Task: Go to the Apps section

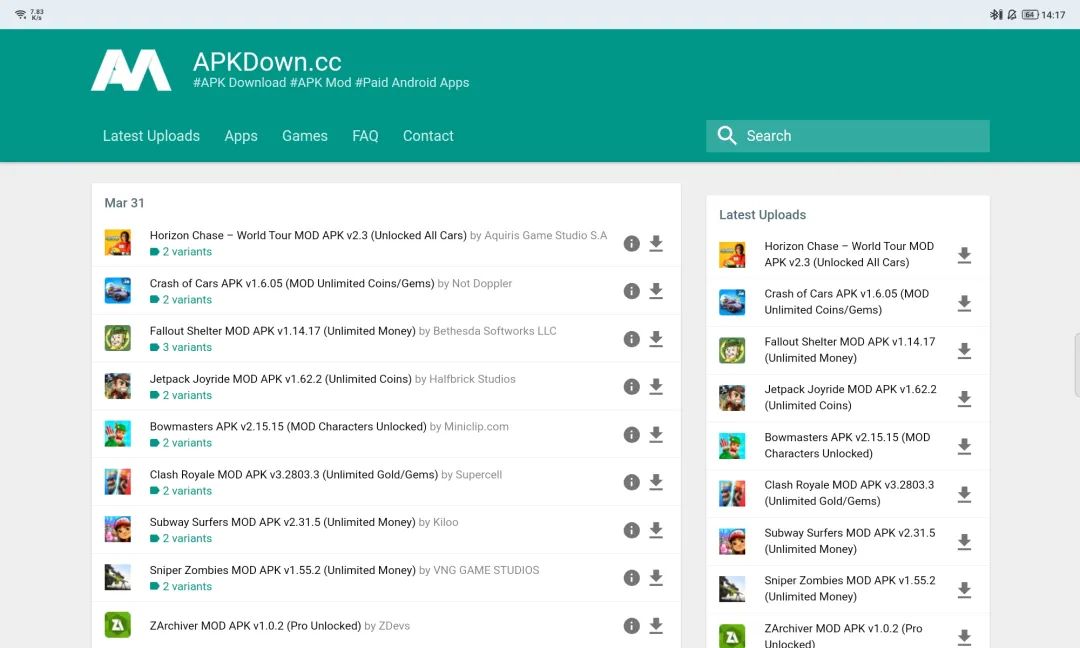Action: [241, 136]
